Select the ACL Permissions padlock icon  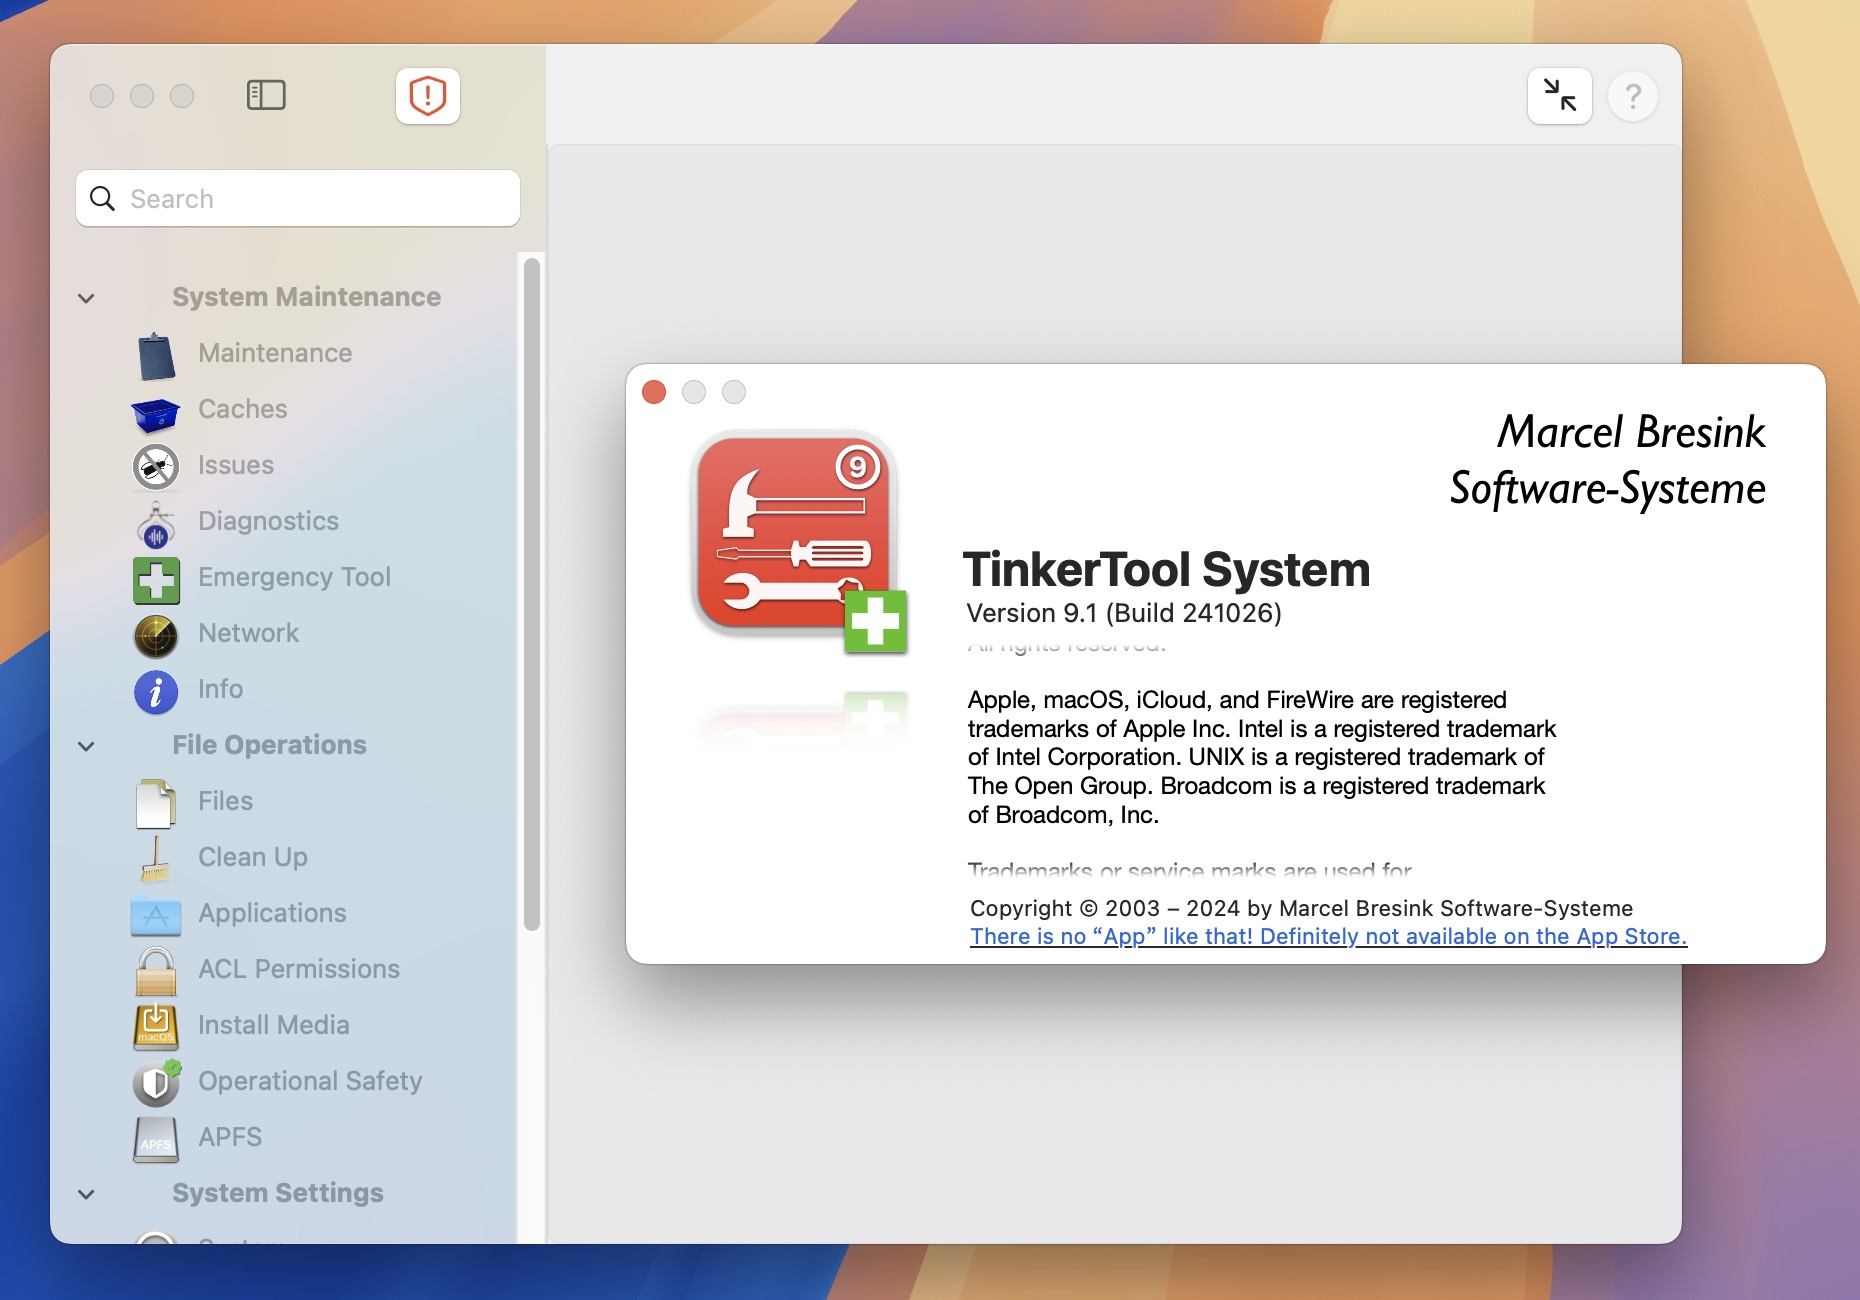(x=156, y=971)
